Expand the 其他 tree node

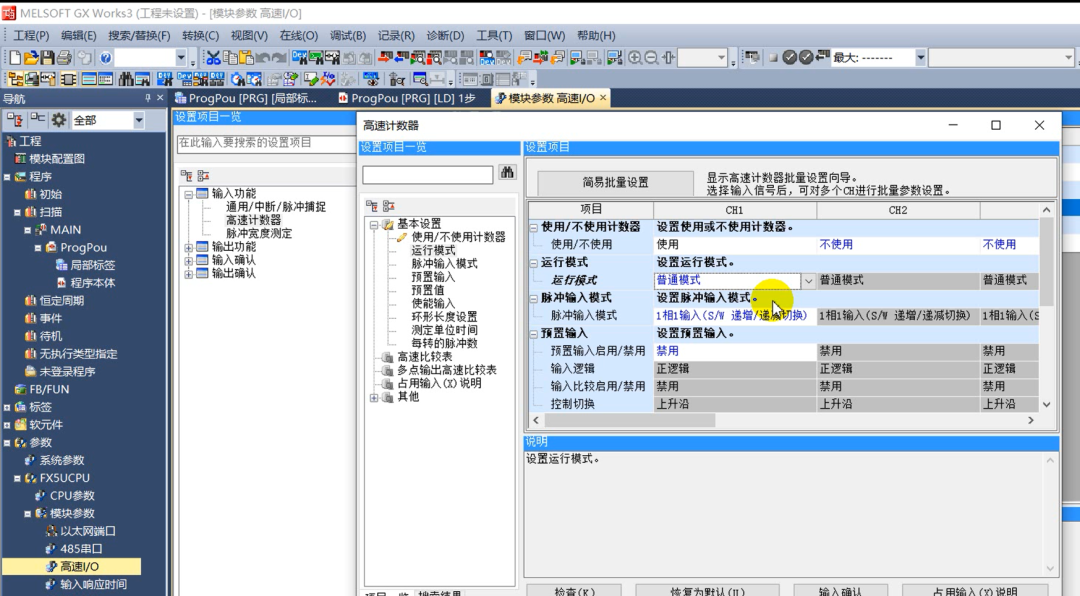[x=374, y=398]
